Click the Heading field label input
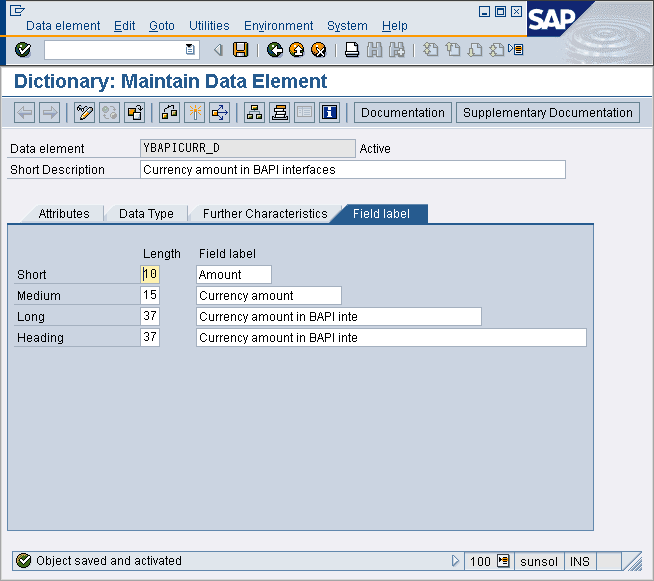This screenshot has width=654, height=581. (x=391, y=337)
